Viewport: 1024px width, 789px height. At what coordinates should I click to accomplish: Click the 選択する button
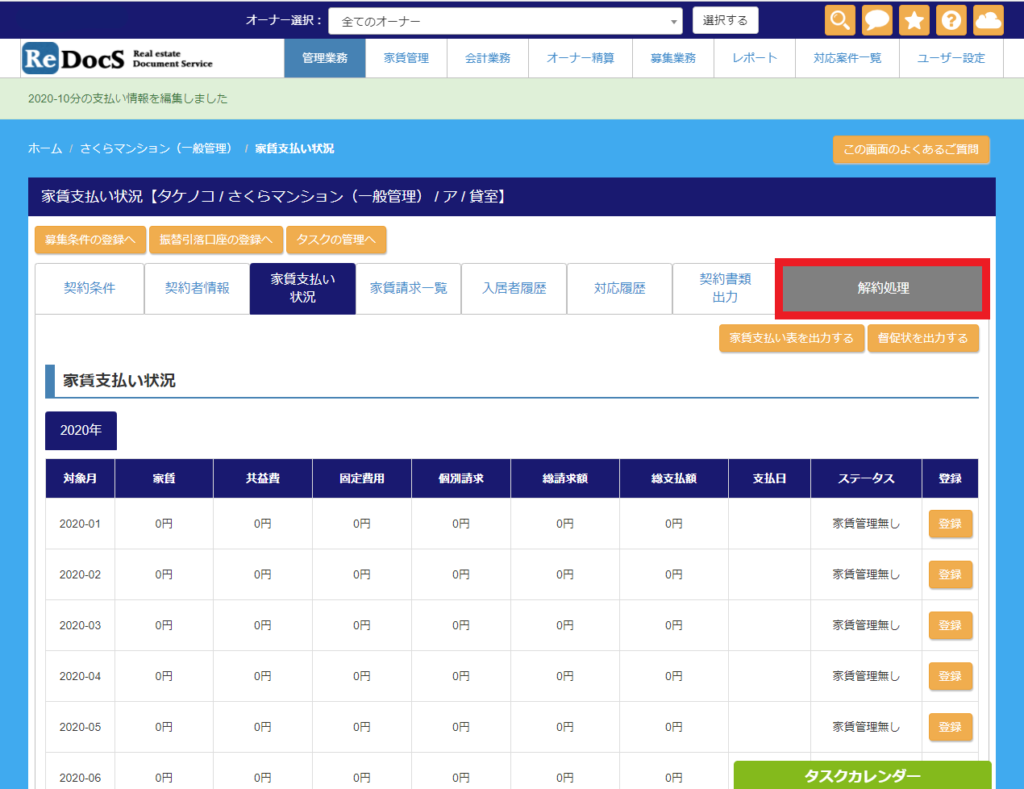(725, 20)
